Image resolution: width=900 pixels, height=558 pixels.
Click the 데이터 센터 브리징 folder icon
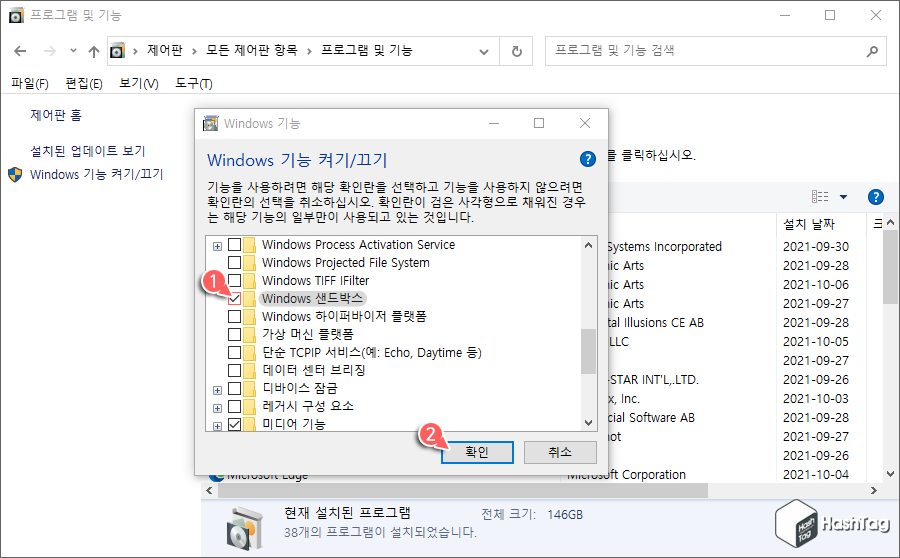coord(249,370)
